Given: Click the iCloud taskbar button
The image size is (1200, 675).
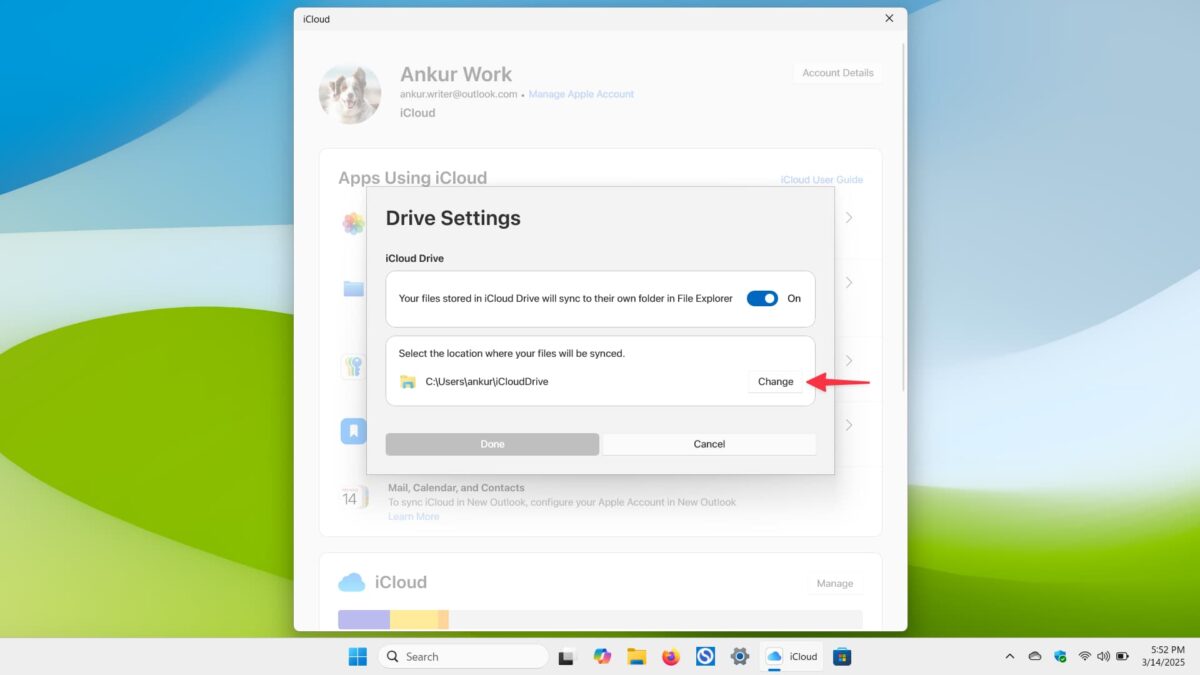Looking at the screenshot, I should pos(792,656).
